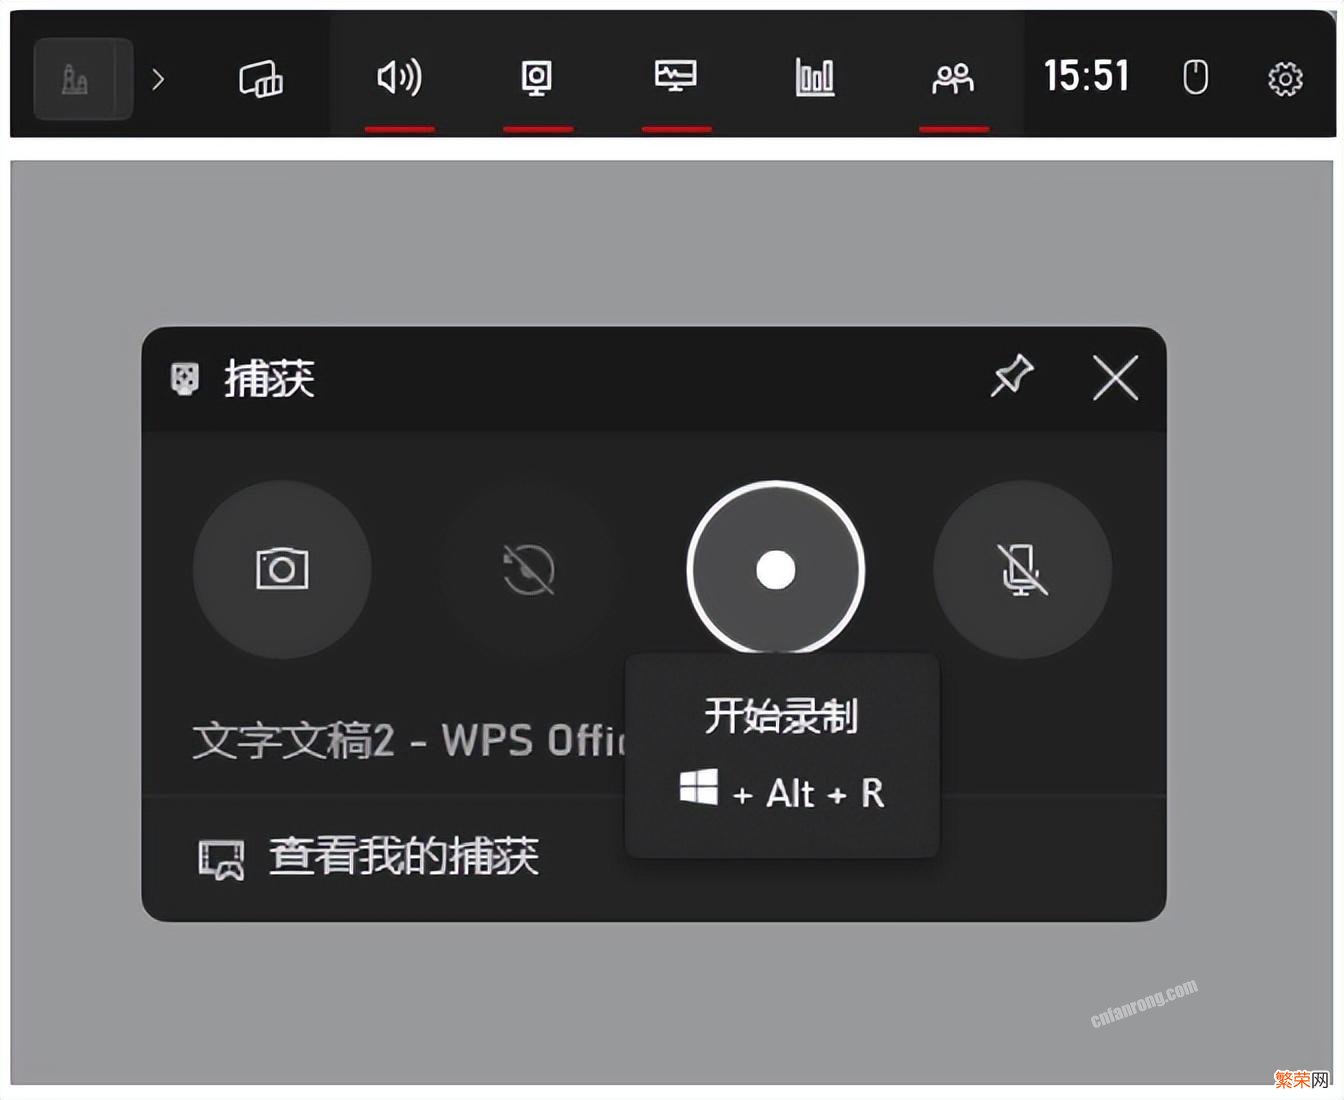Close the 捕获 capture widget

click(1115, 378)
